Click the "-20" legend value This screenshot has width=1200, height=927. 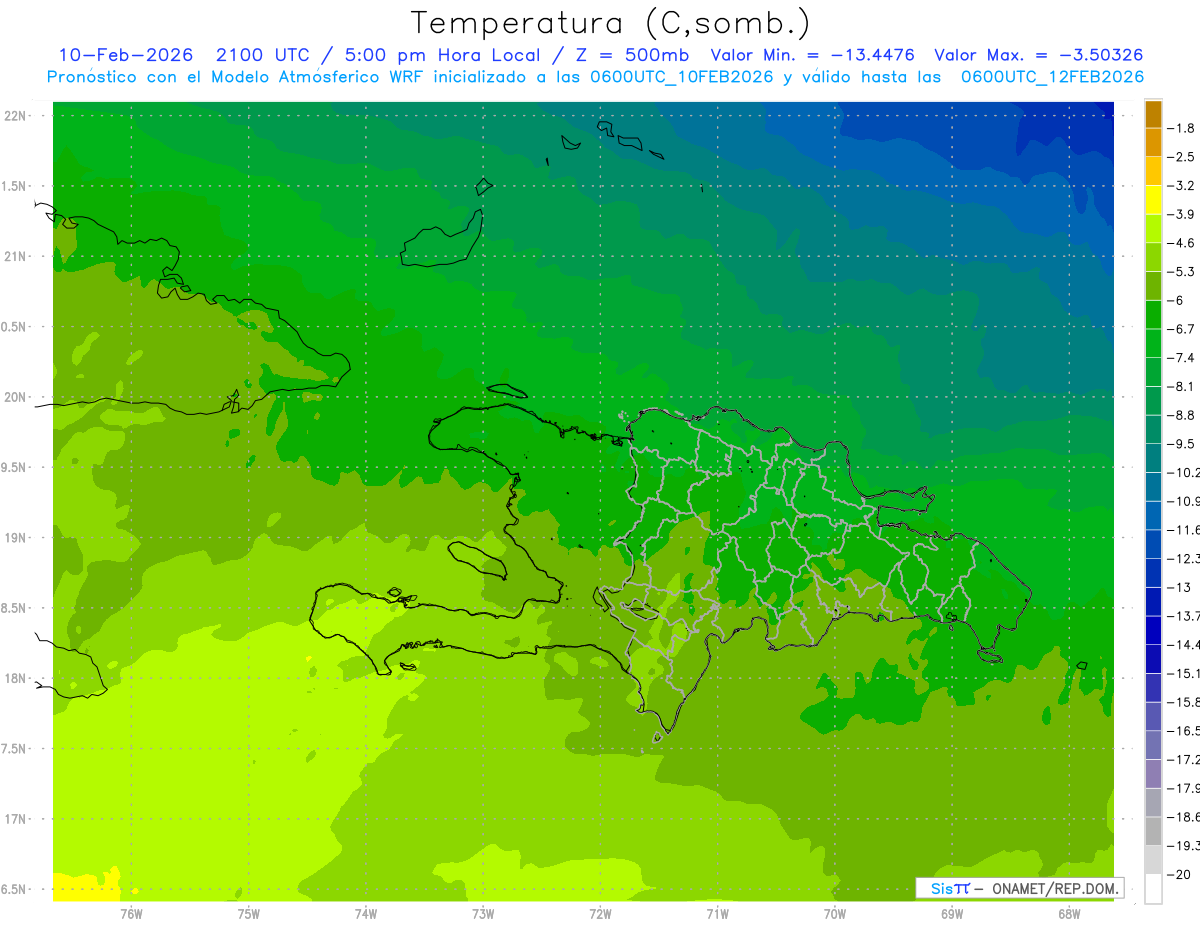pyautogui.click(x=1179, y=874)
